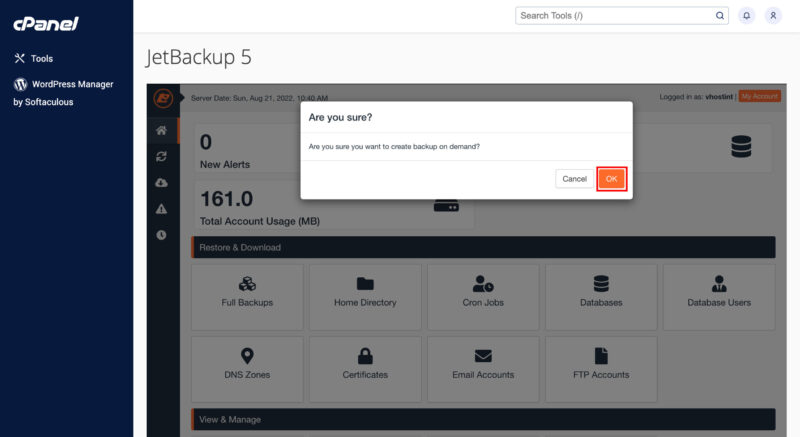Click the disk drive usage icon
Viewport: 800px width, 437px height.
[446, 205]
